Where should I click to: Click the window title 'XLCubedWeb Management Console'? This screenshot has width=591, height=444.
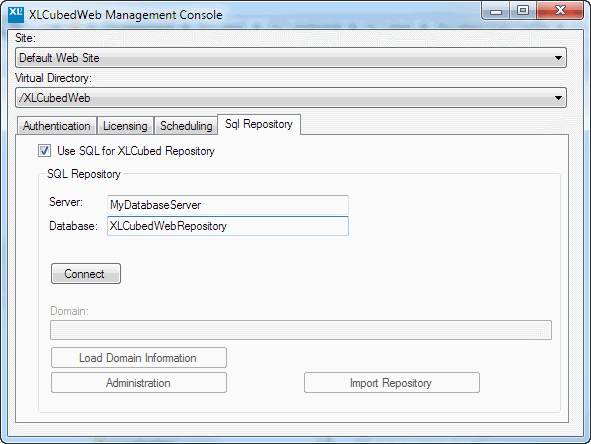pyautogui.click(x=126, y=15)
